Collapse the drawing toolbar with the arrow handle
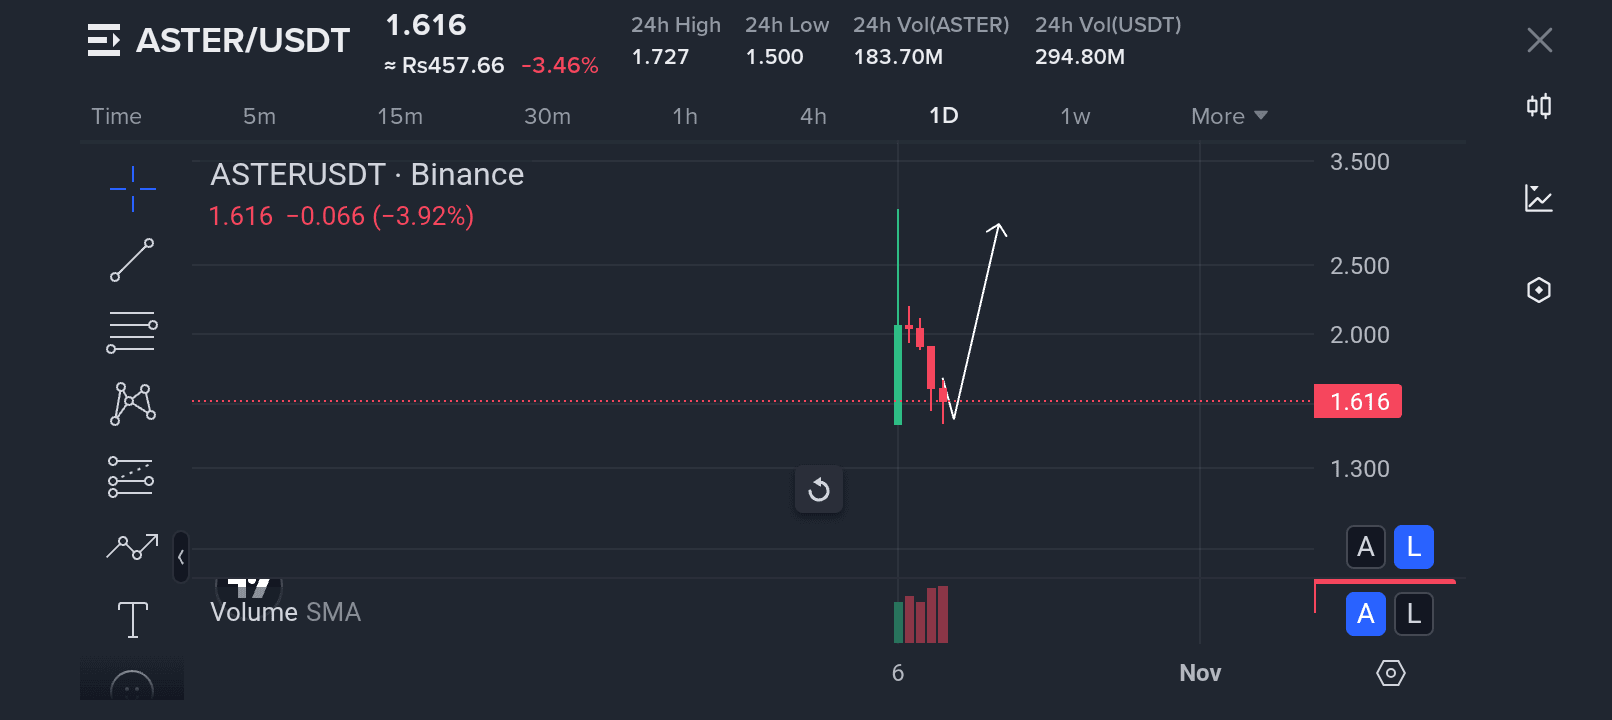 click(x=181, y=557)
